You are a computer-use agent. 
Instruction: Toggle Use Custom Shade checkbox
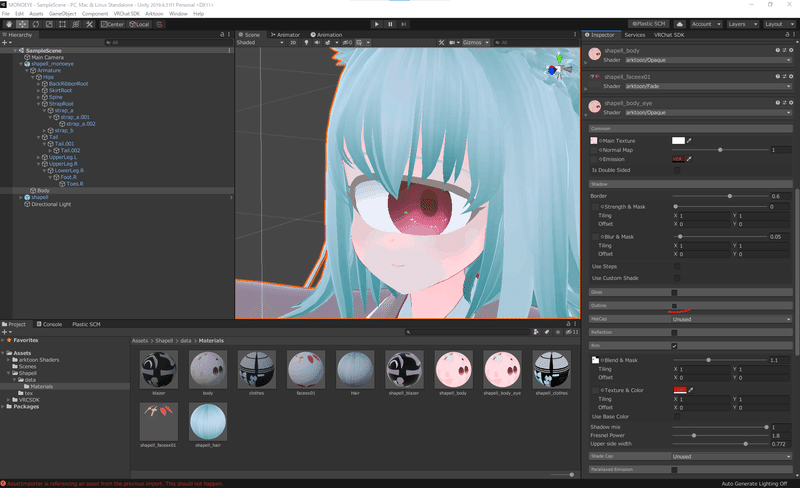pos(677,278)
